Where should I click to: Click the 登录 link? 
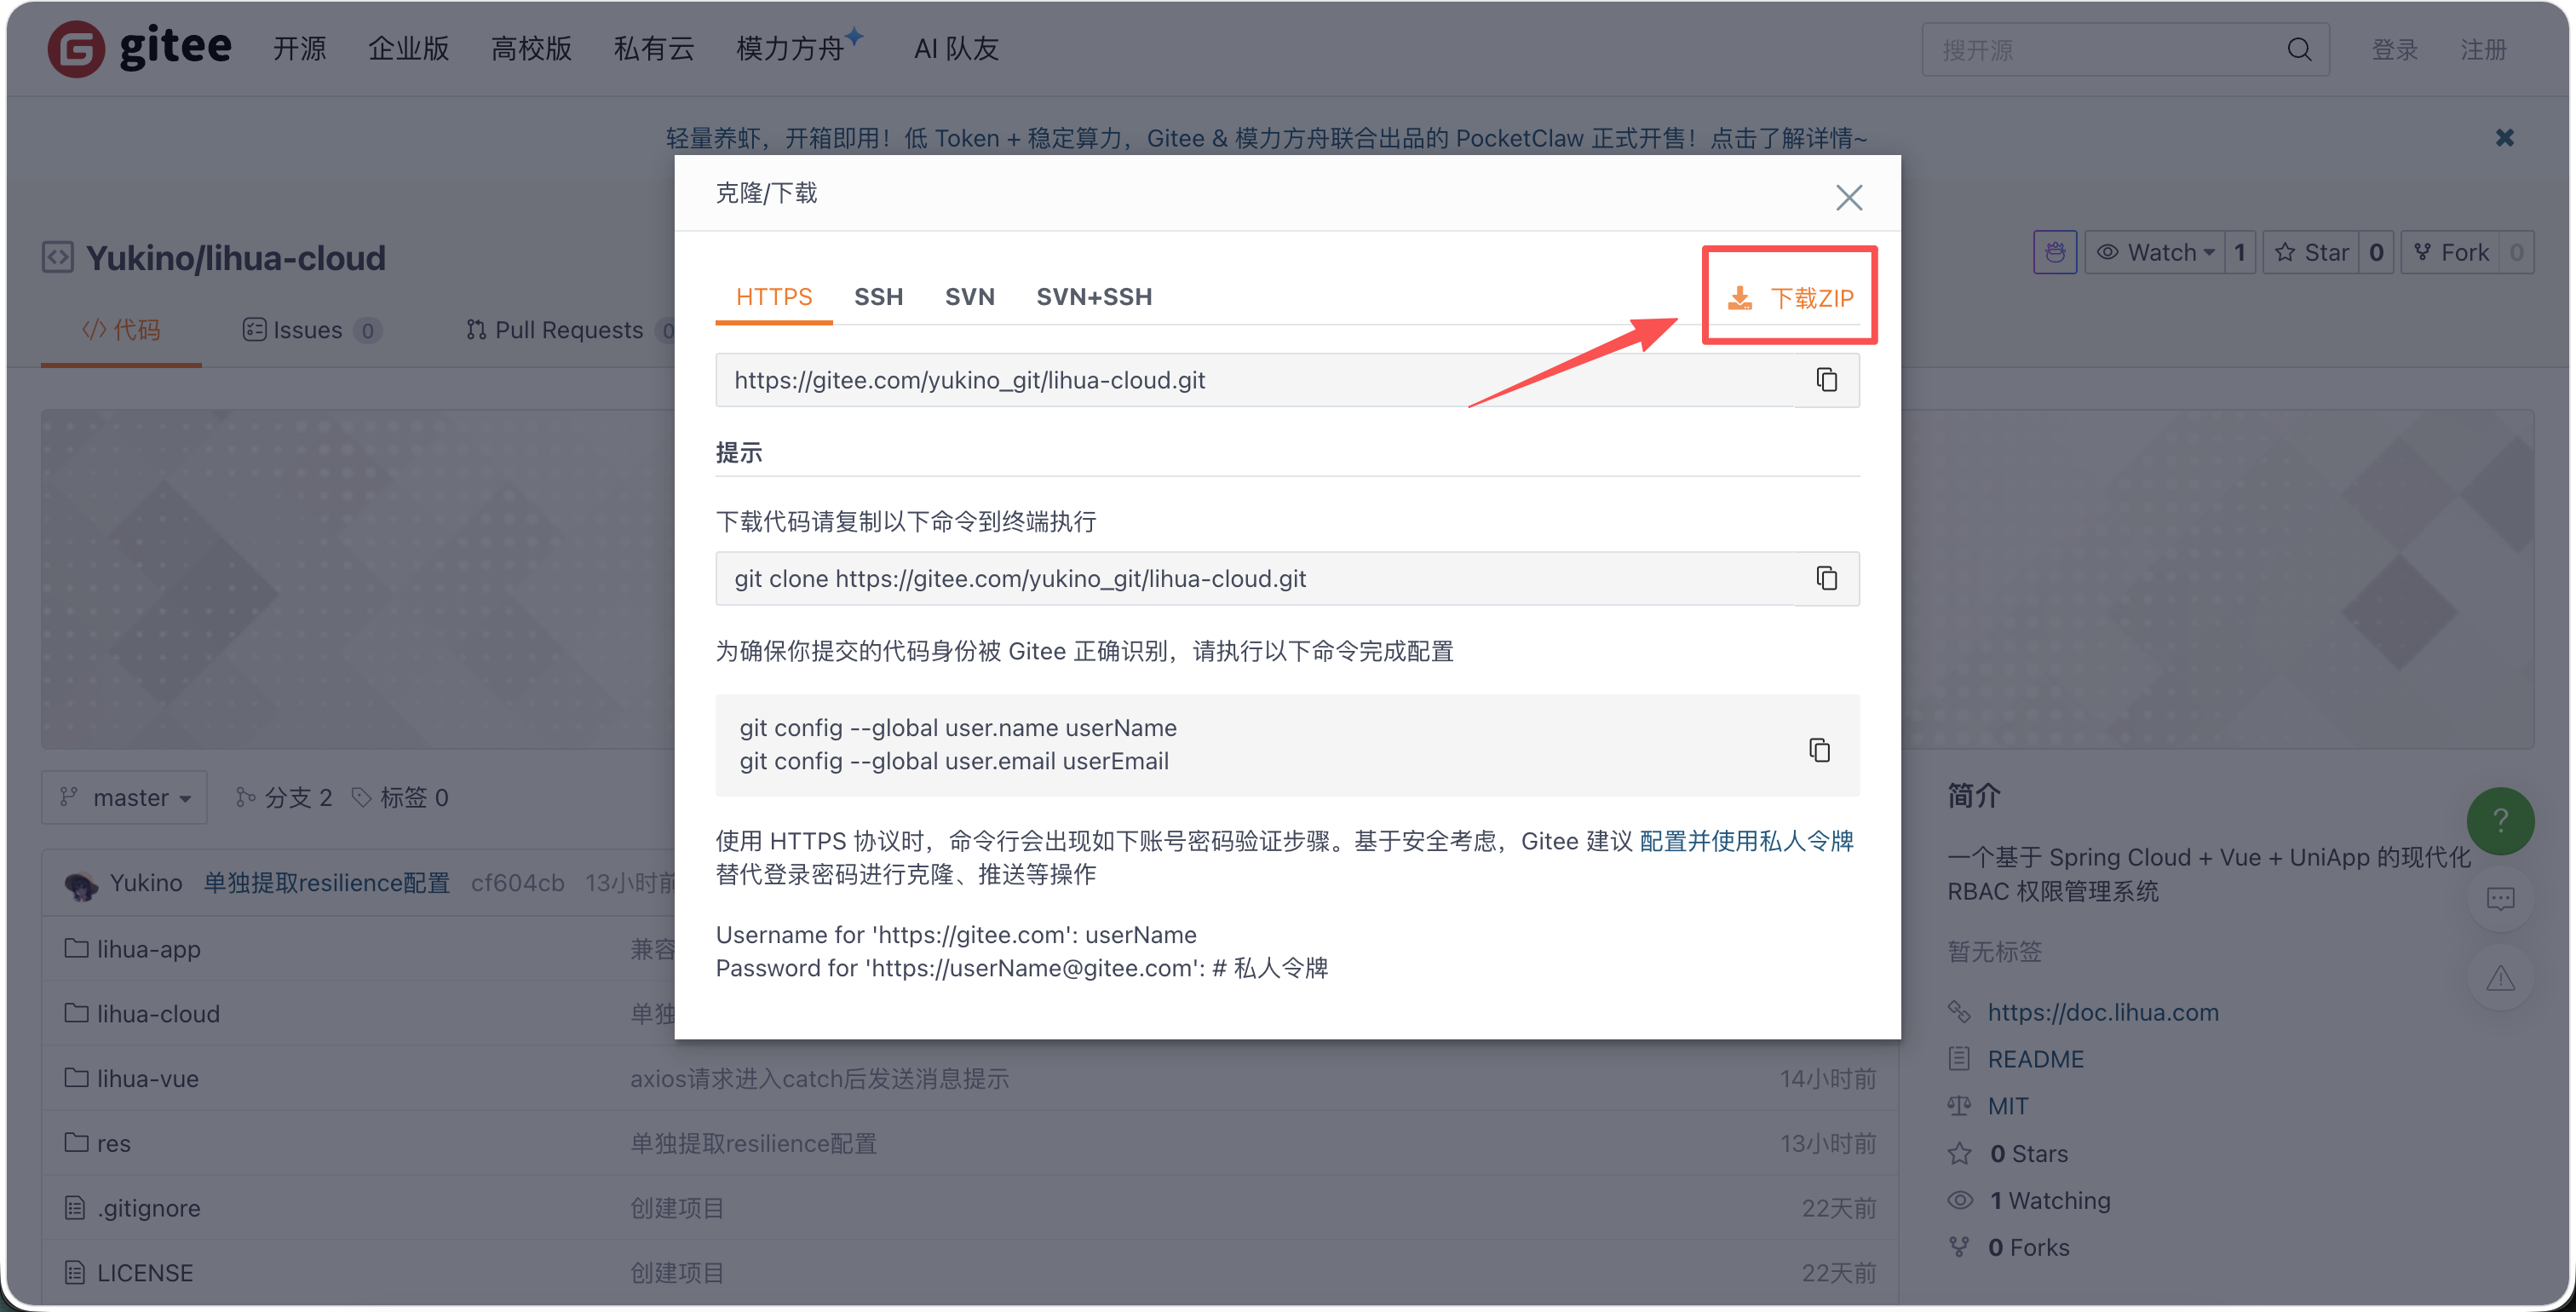(x=2395, y=50)
